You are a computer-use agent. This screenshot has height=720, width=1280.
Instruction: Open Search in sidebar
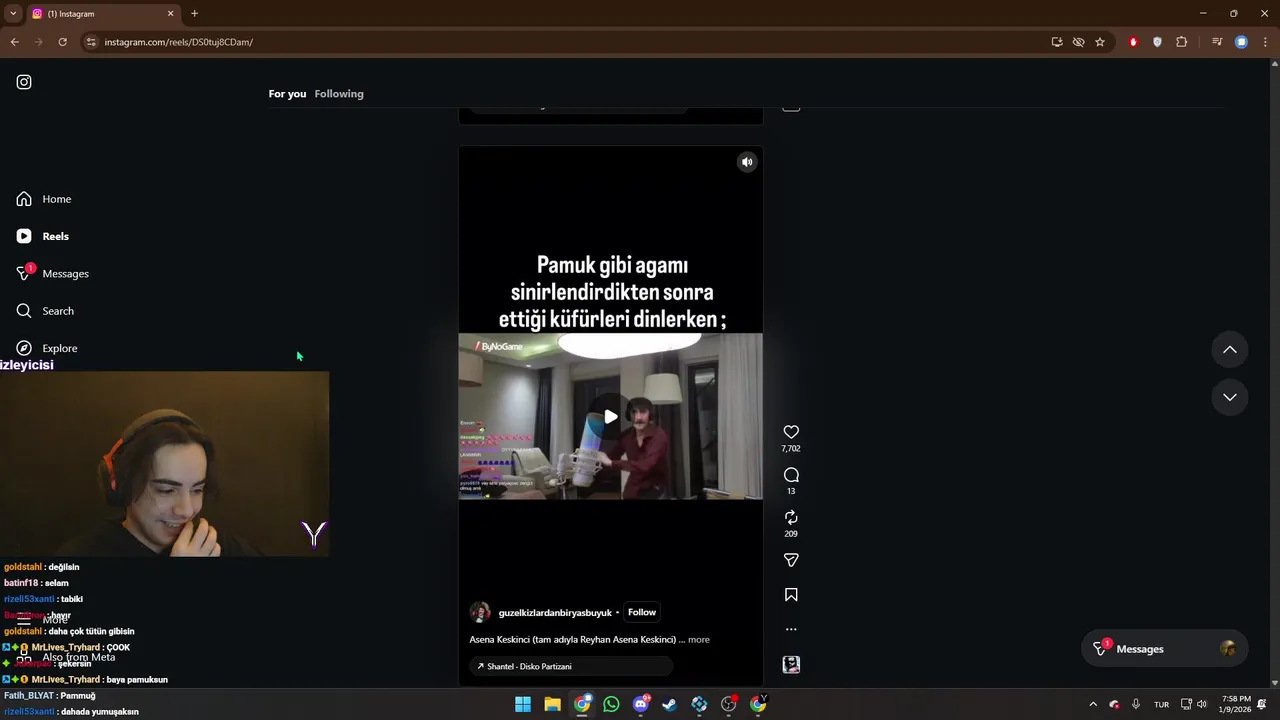click(x=45, y=311)
